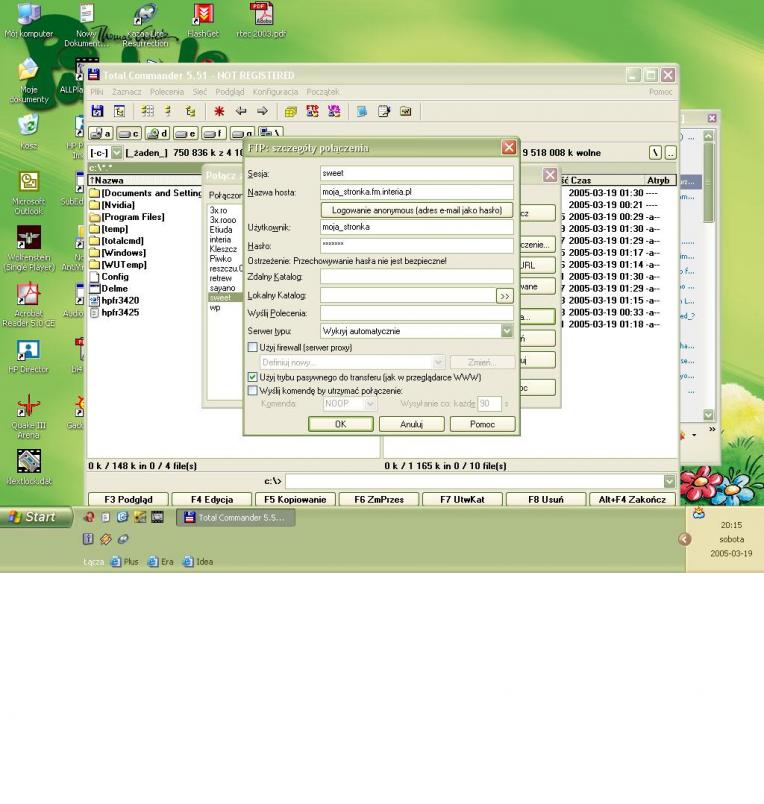Screen dimensions: 764x804
Task: Open Serwer typu dropdown
Action: coord(507,331)
